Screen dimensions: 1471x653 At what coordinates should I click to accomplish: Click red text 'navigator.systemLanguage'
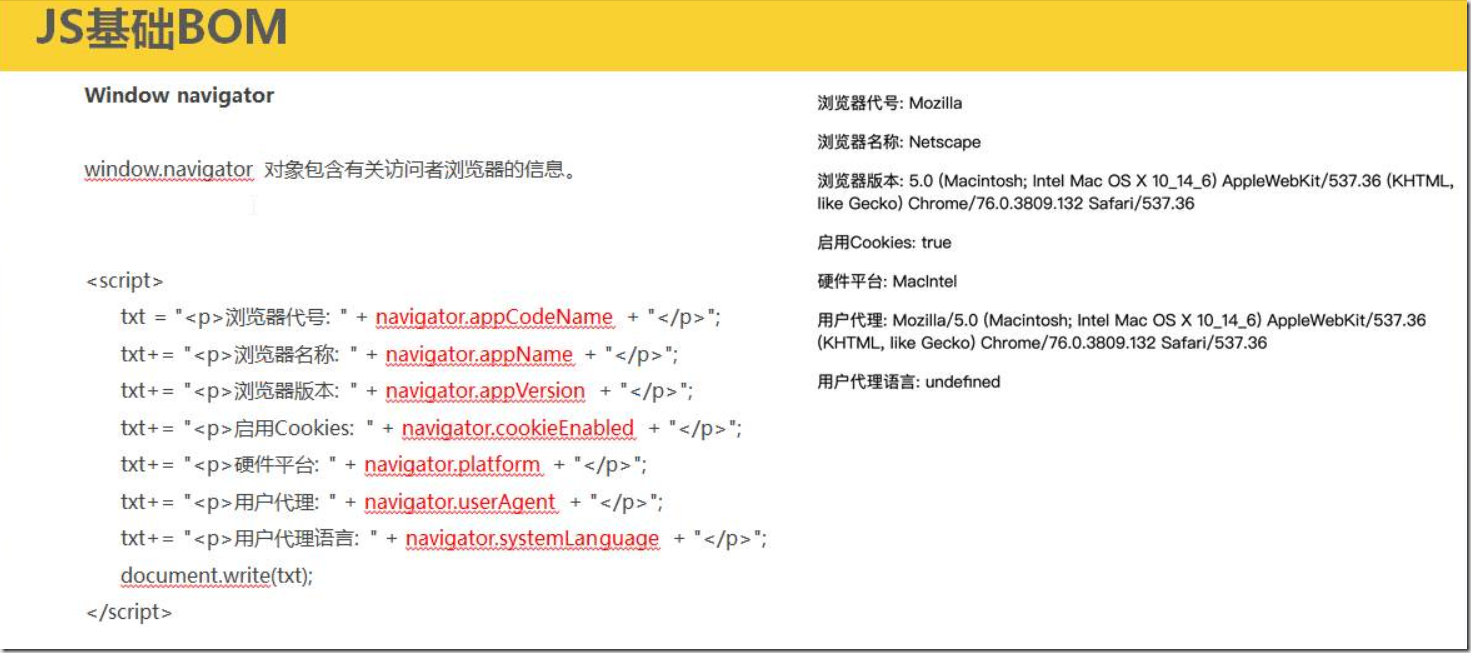click(x=532, y=539)
